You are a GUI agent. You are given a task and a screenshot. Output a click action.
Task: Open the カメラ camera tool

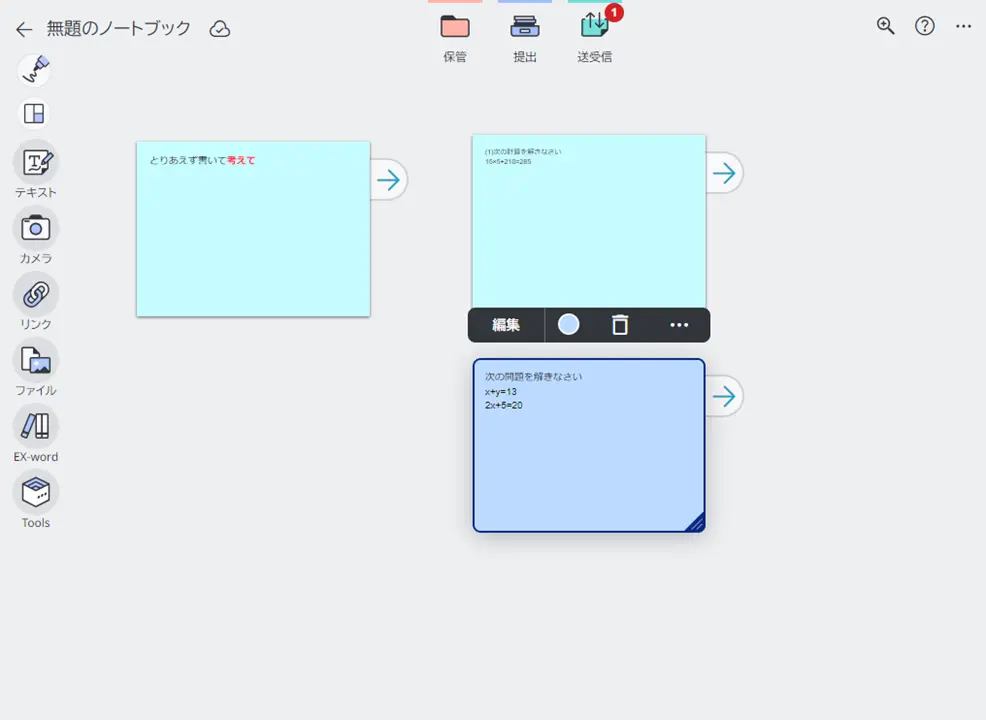click(35, 230)
